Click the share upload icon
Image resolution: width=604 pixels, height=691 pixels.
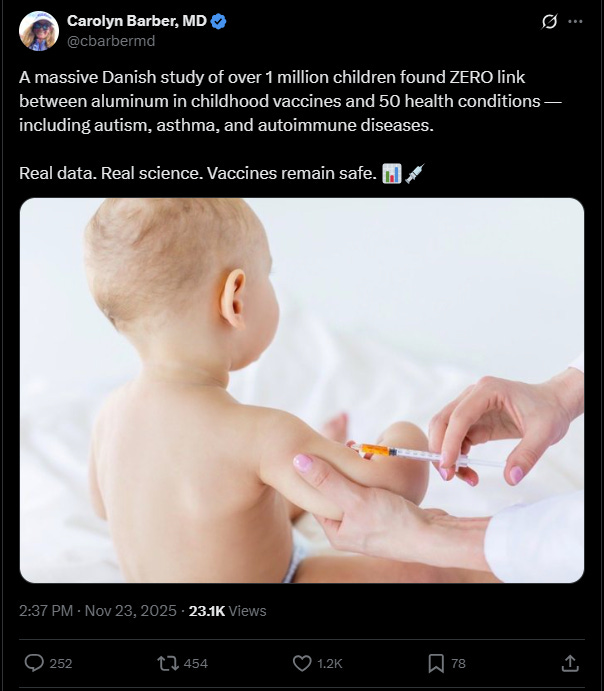click(570, 663)
